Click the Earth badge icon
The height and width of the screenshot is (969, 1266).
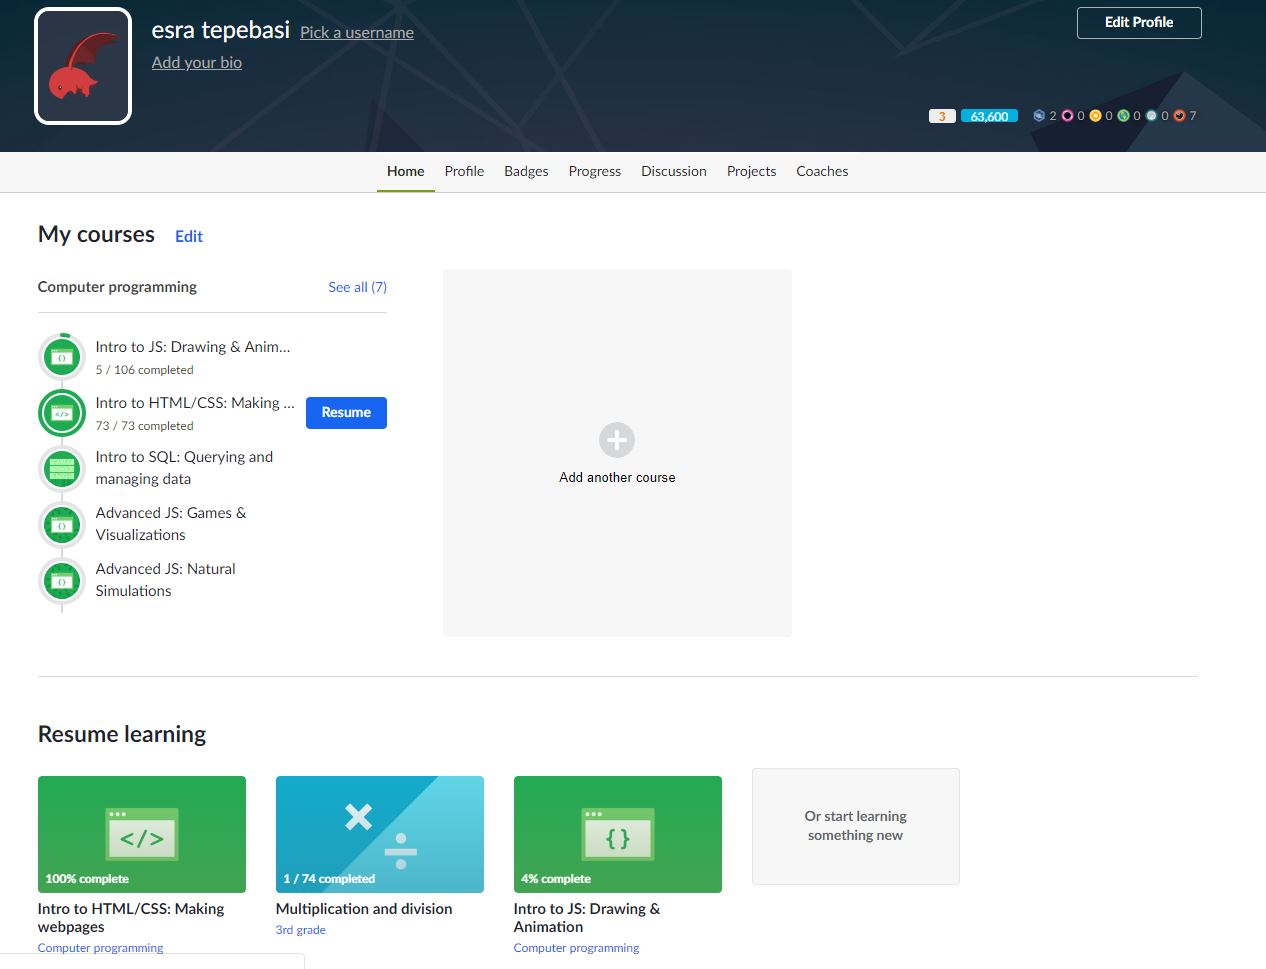1123,116
